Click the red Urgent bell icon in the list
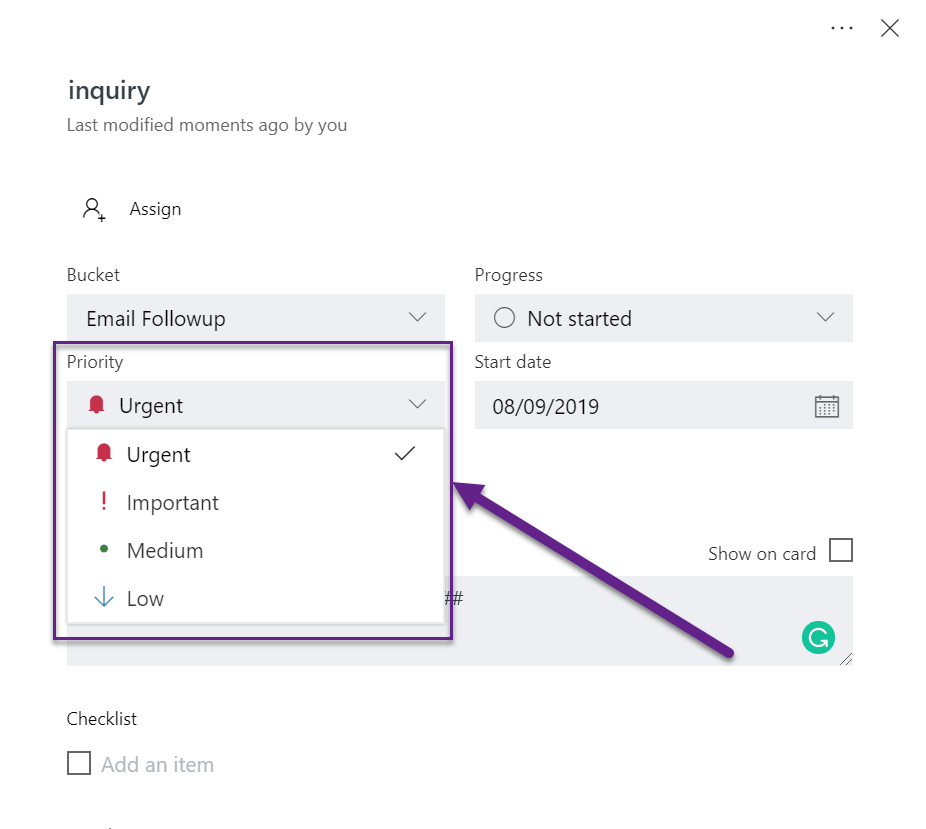926x829 pixels. 103,454
